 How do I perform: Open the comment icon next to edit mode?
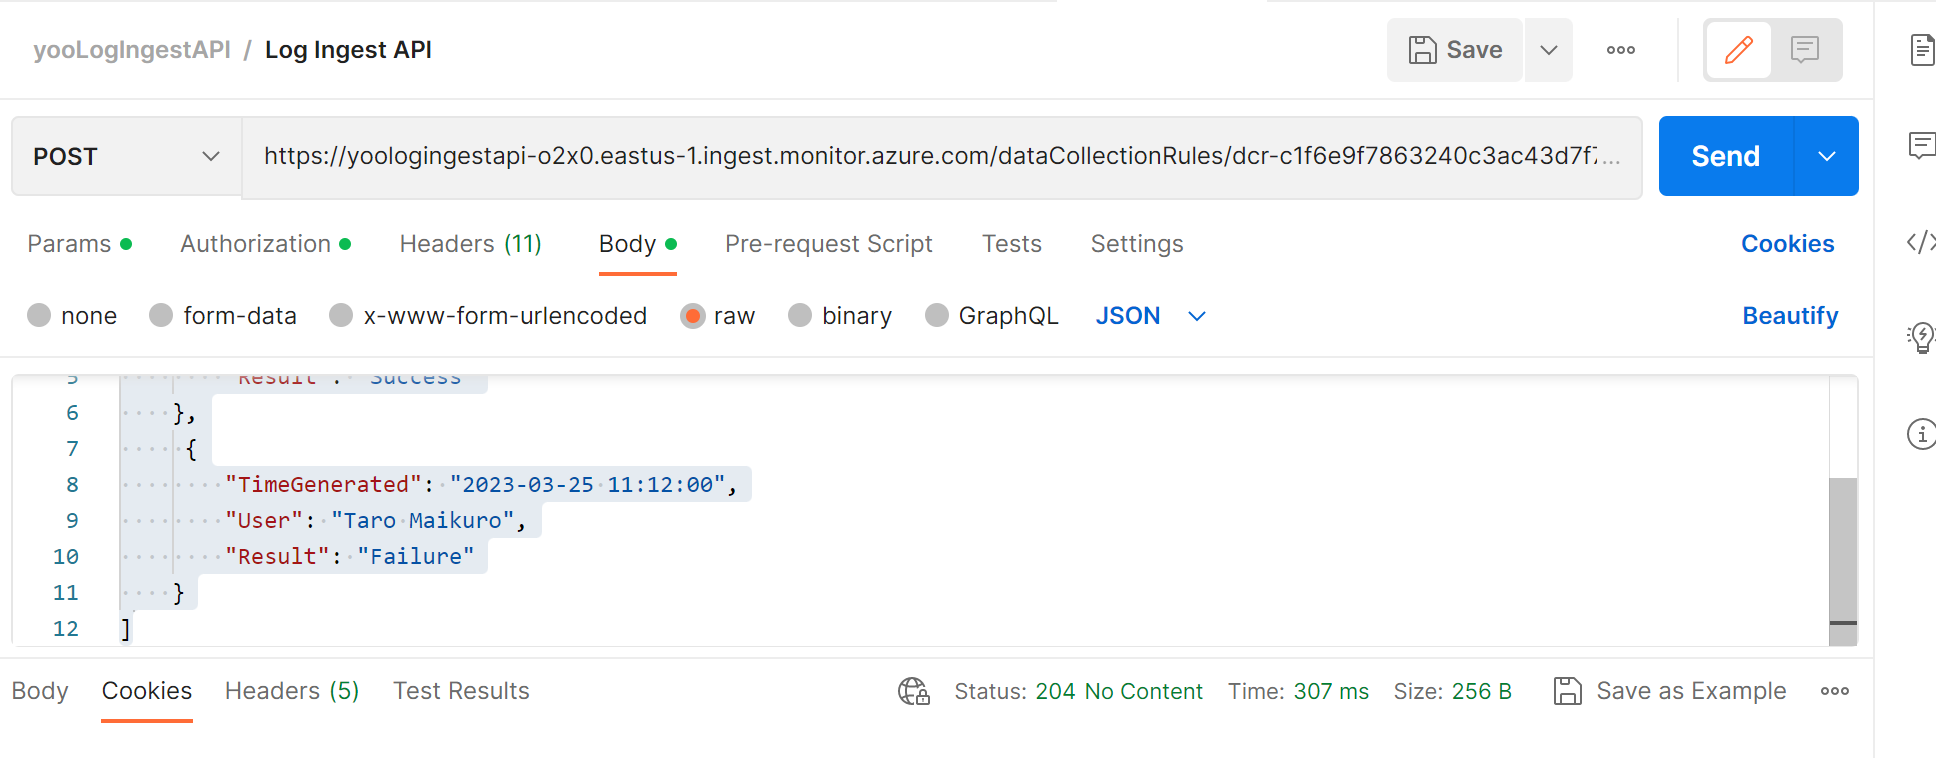pyautogui.click(x=1804, y=49)
